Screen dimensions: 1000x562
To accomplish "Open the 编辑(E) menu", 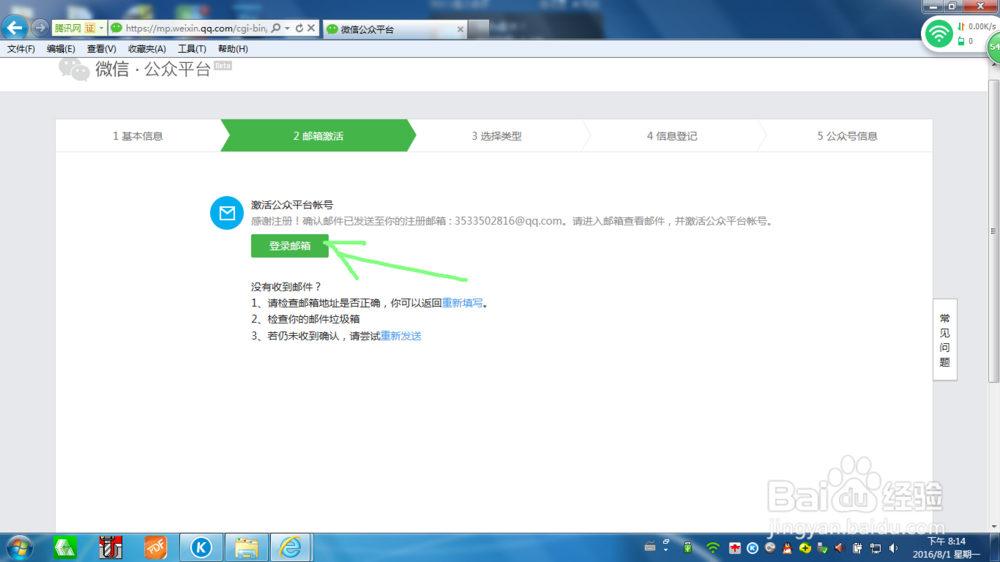I will coord(61,48).
